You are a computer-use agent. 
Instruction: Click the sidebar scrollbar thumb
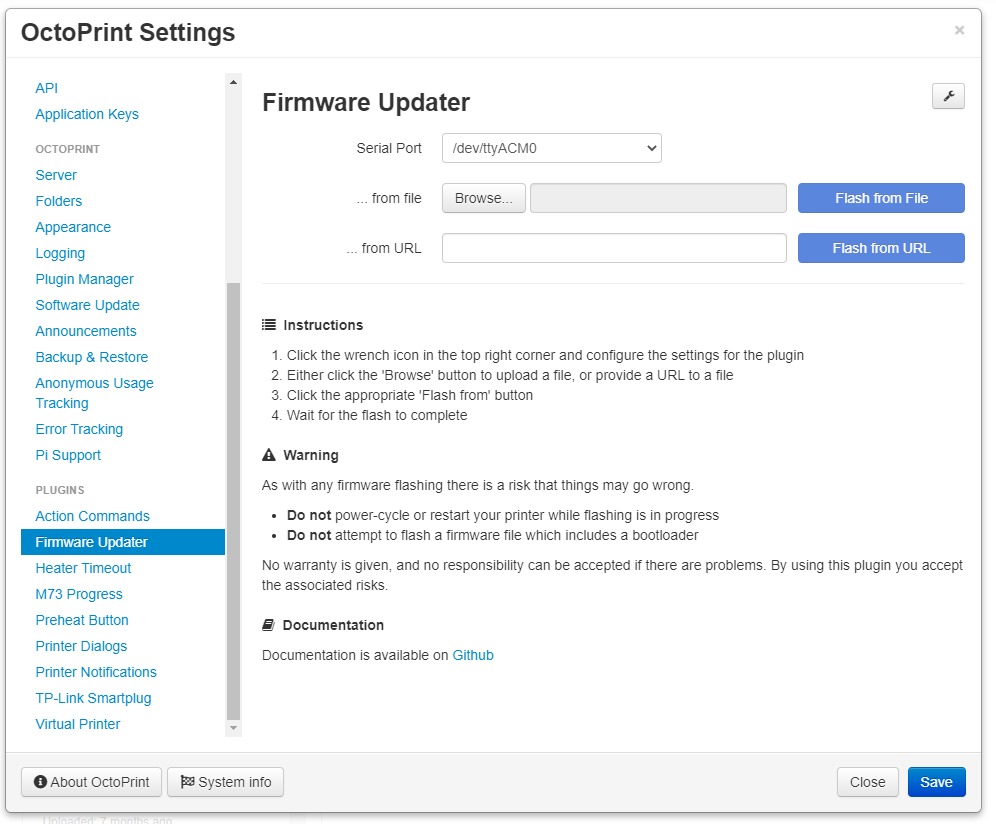(x=233, y=502)
